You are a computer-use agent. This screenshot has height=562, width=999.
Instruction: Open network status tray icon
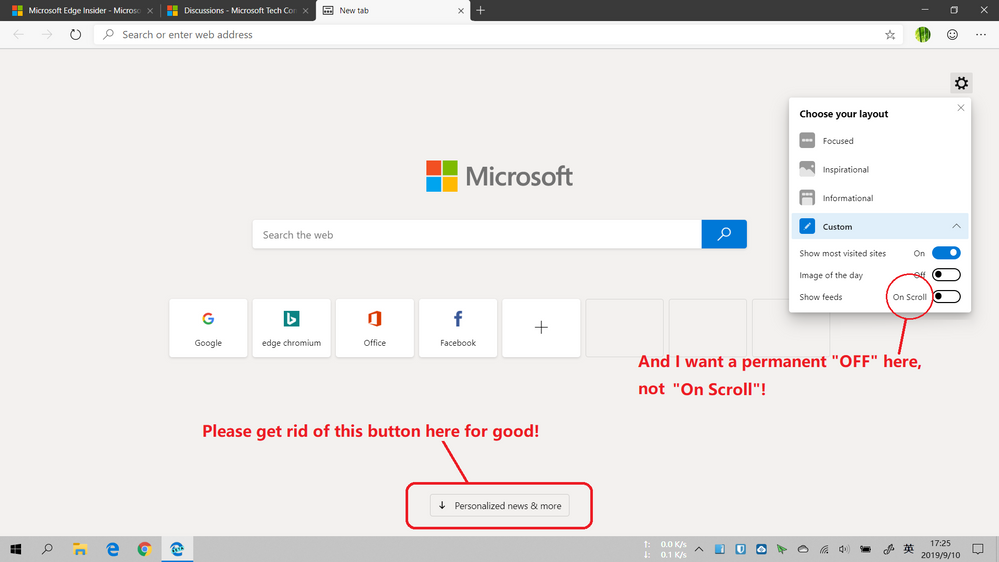coord(824,549)
